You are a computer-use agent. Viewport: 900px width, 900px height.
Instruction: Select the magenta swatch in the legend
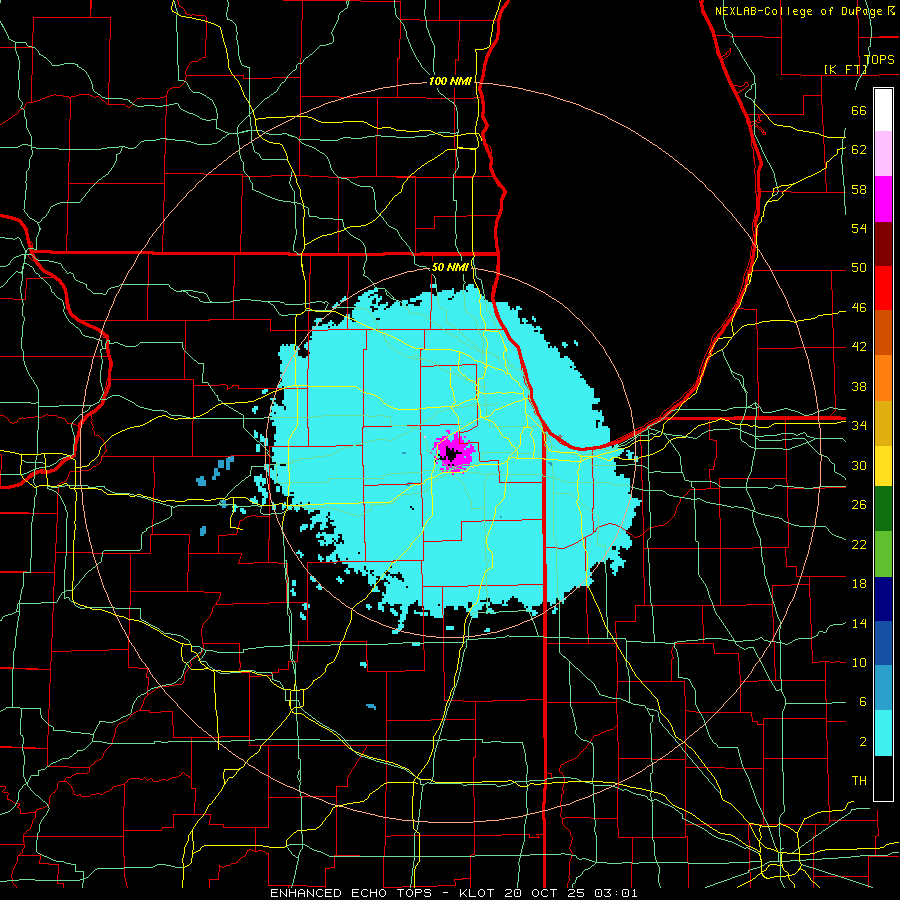tap(883, 199)
